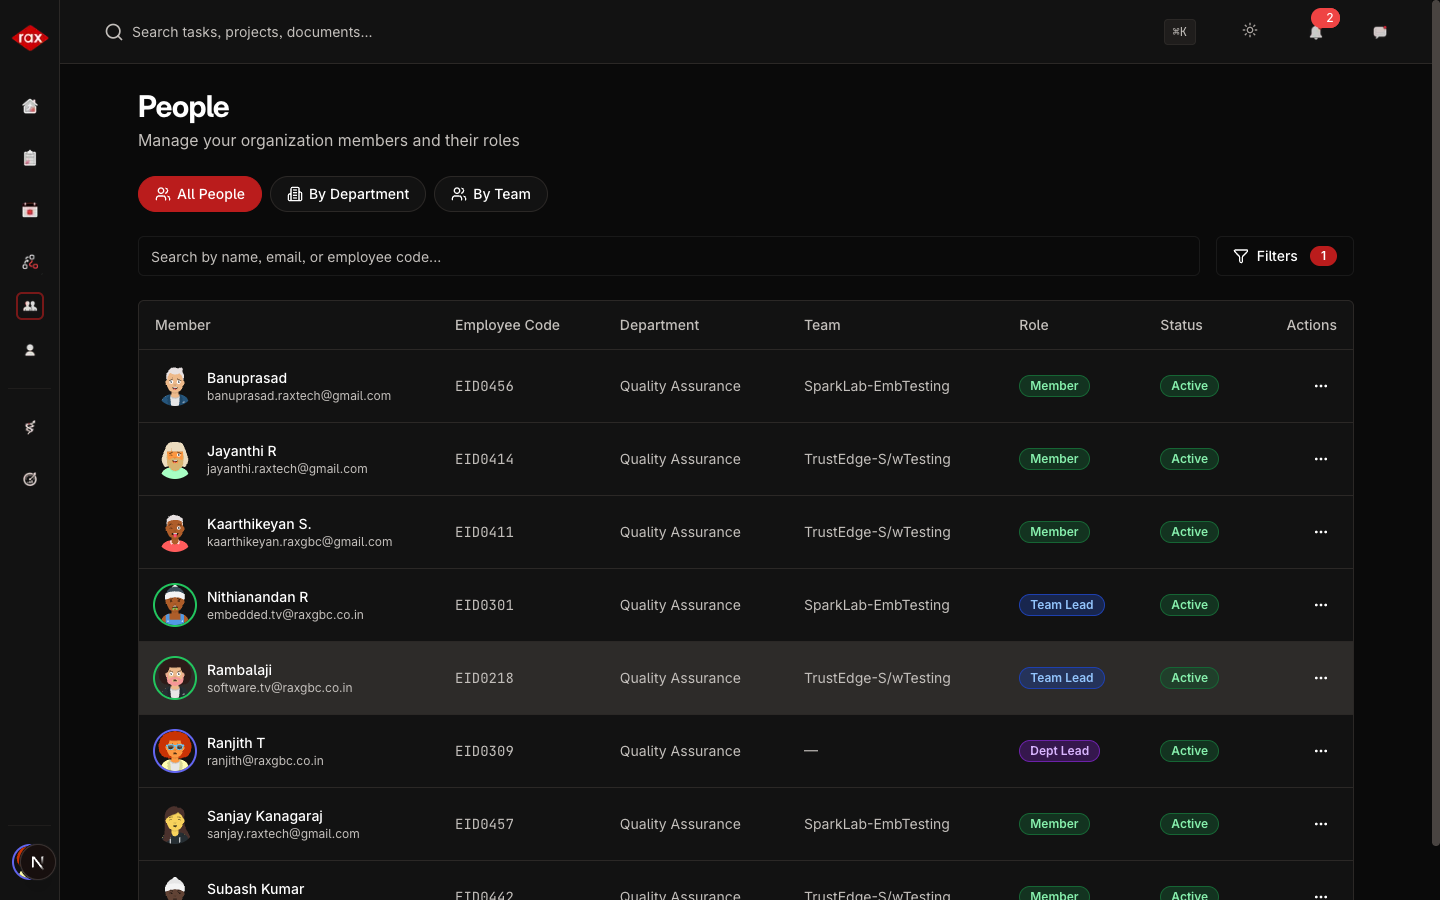Open the single user profile sidebar icon

(30, 350)
